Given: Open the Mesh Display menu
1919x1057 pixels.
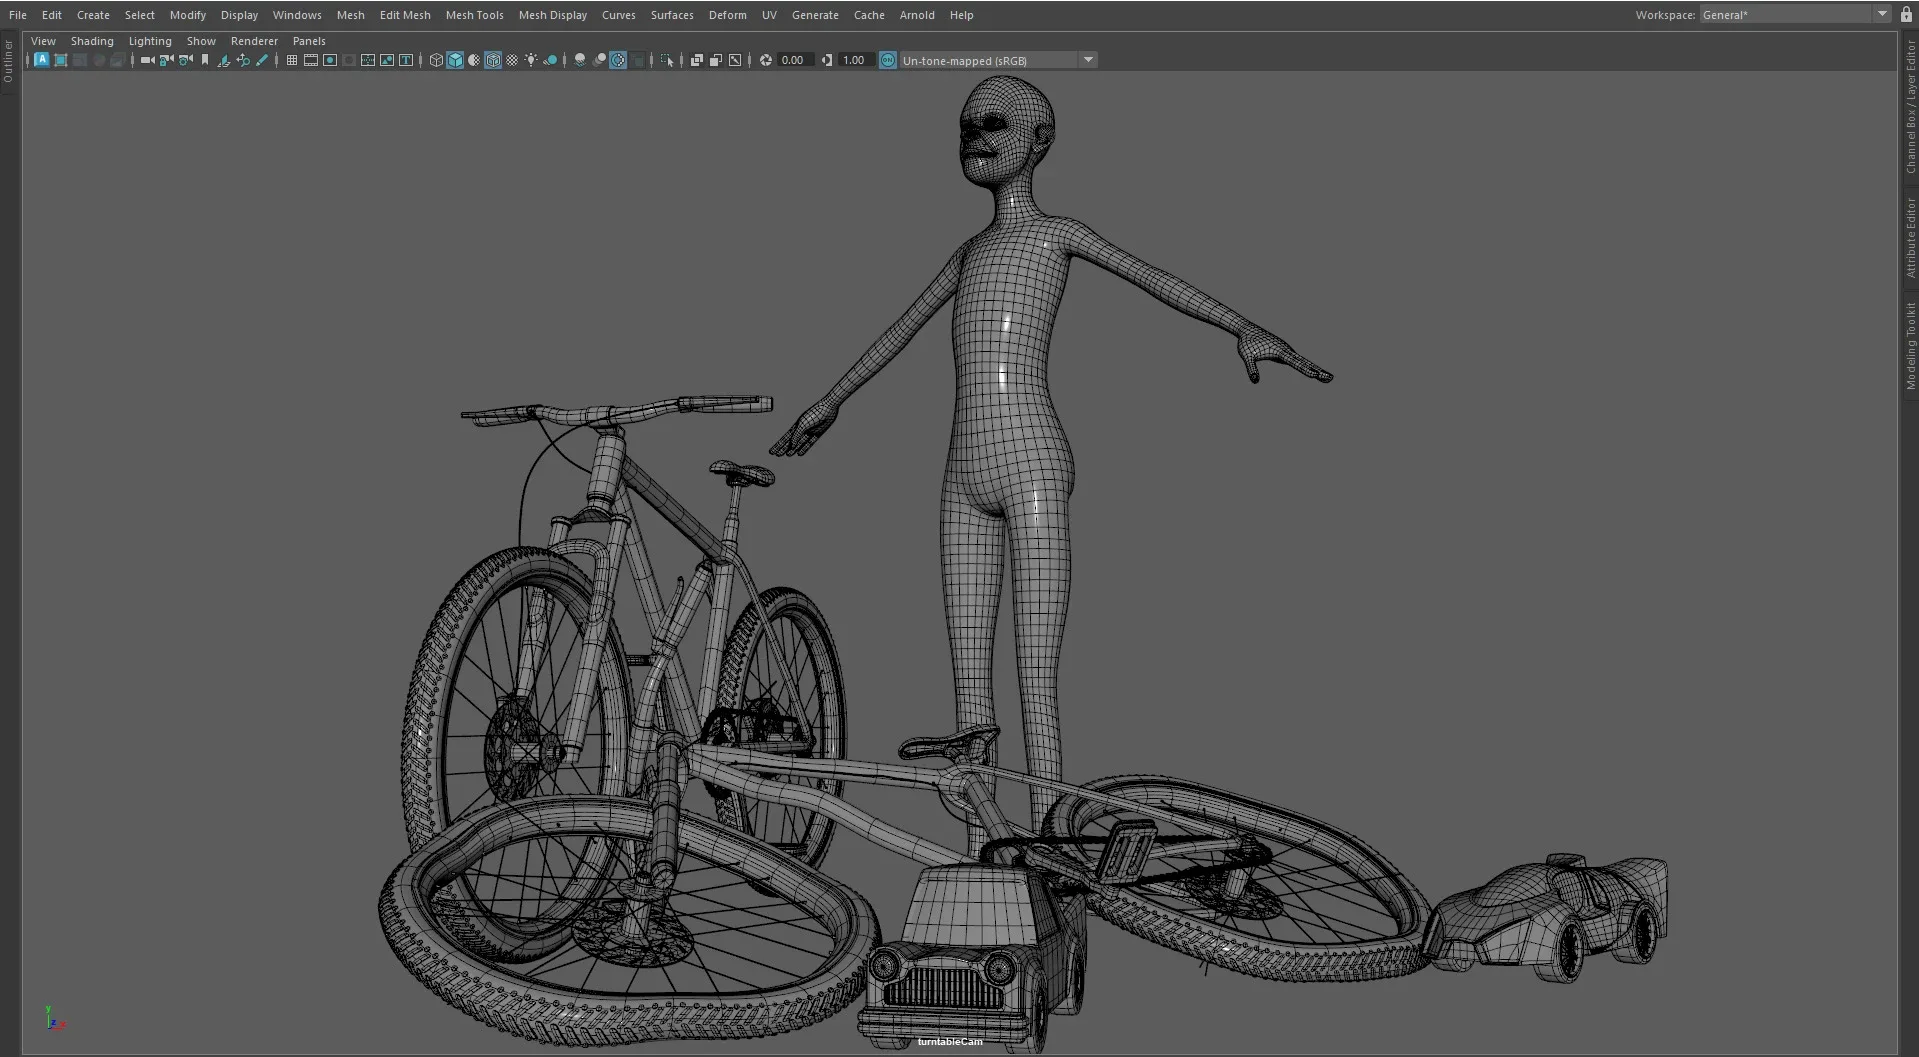Looking at the screenshot, I should (x=553, y=15).
